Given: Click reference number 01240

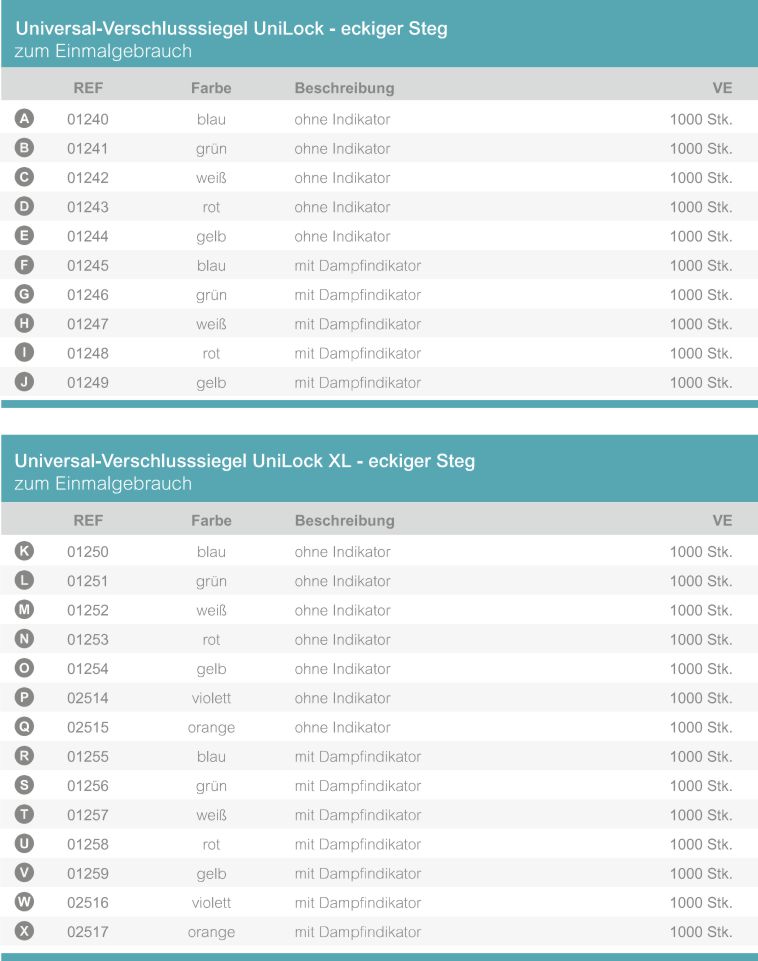Looking at the screenshot, I should point(88,119).
